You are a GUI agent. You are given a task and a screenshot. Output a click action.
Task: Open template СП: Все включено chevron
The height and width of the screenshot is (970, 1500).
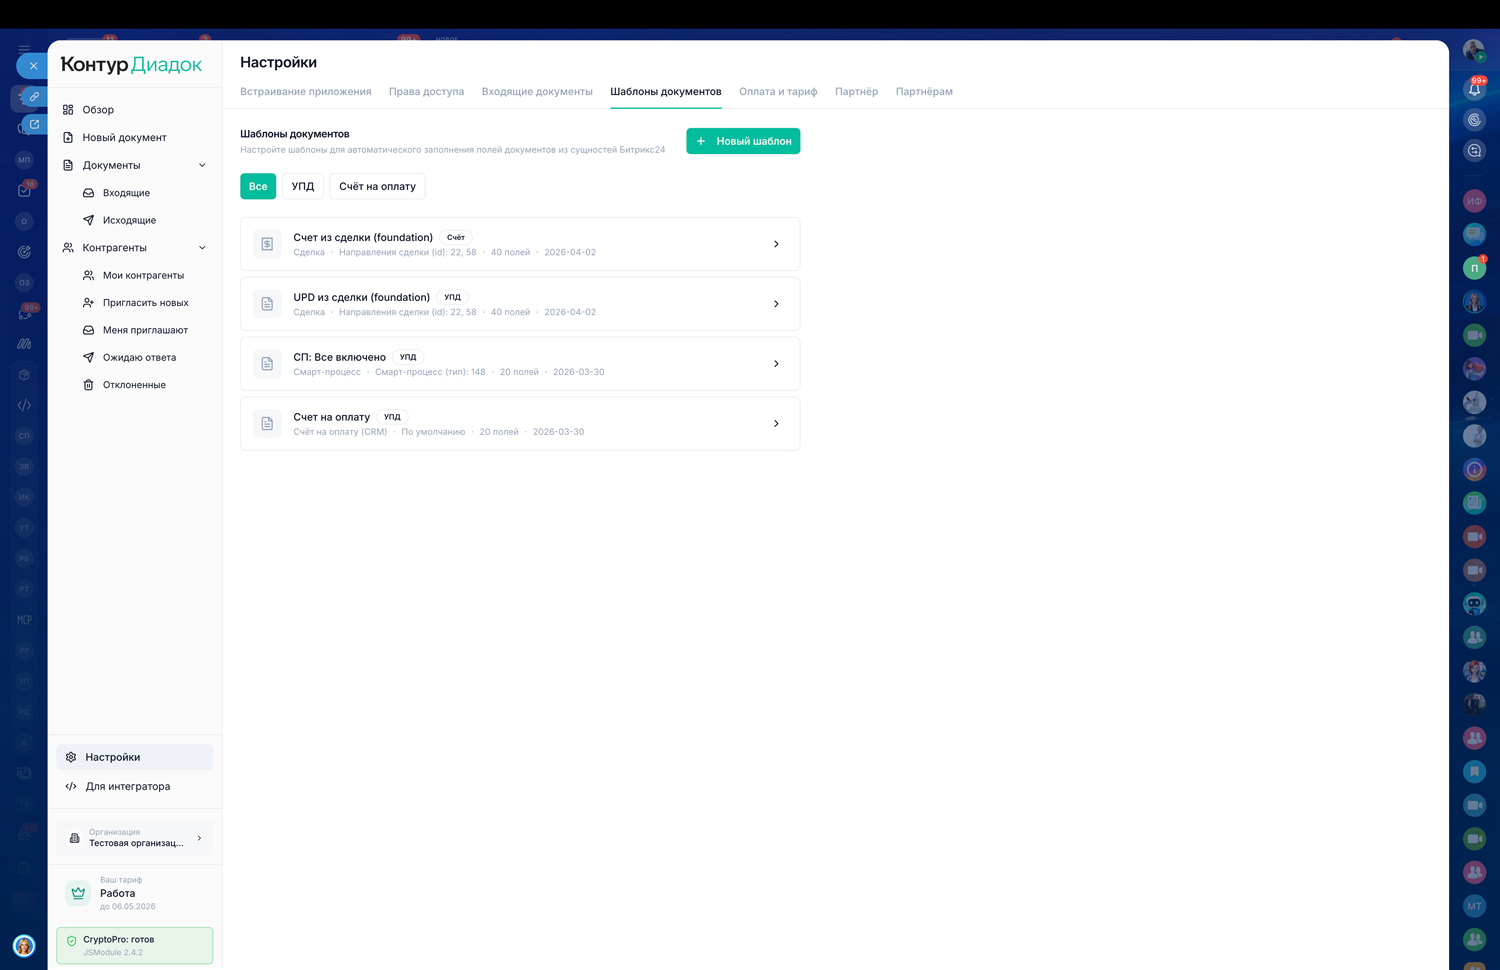[x=776, y=364]
